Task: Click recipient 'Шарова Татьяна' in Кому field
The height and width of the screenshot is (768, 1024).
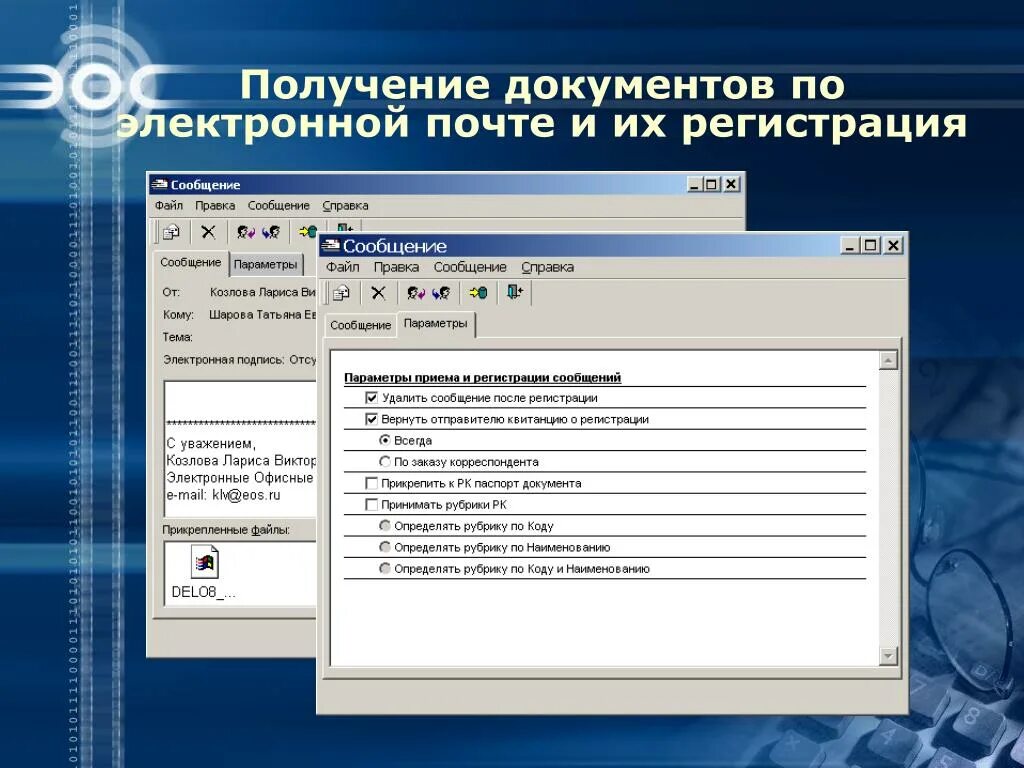Action: pyautogui.click(x=263, y=315)
